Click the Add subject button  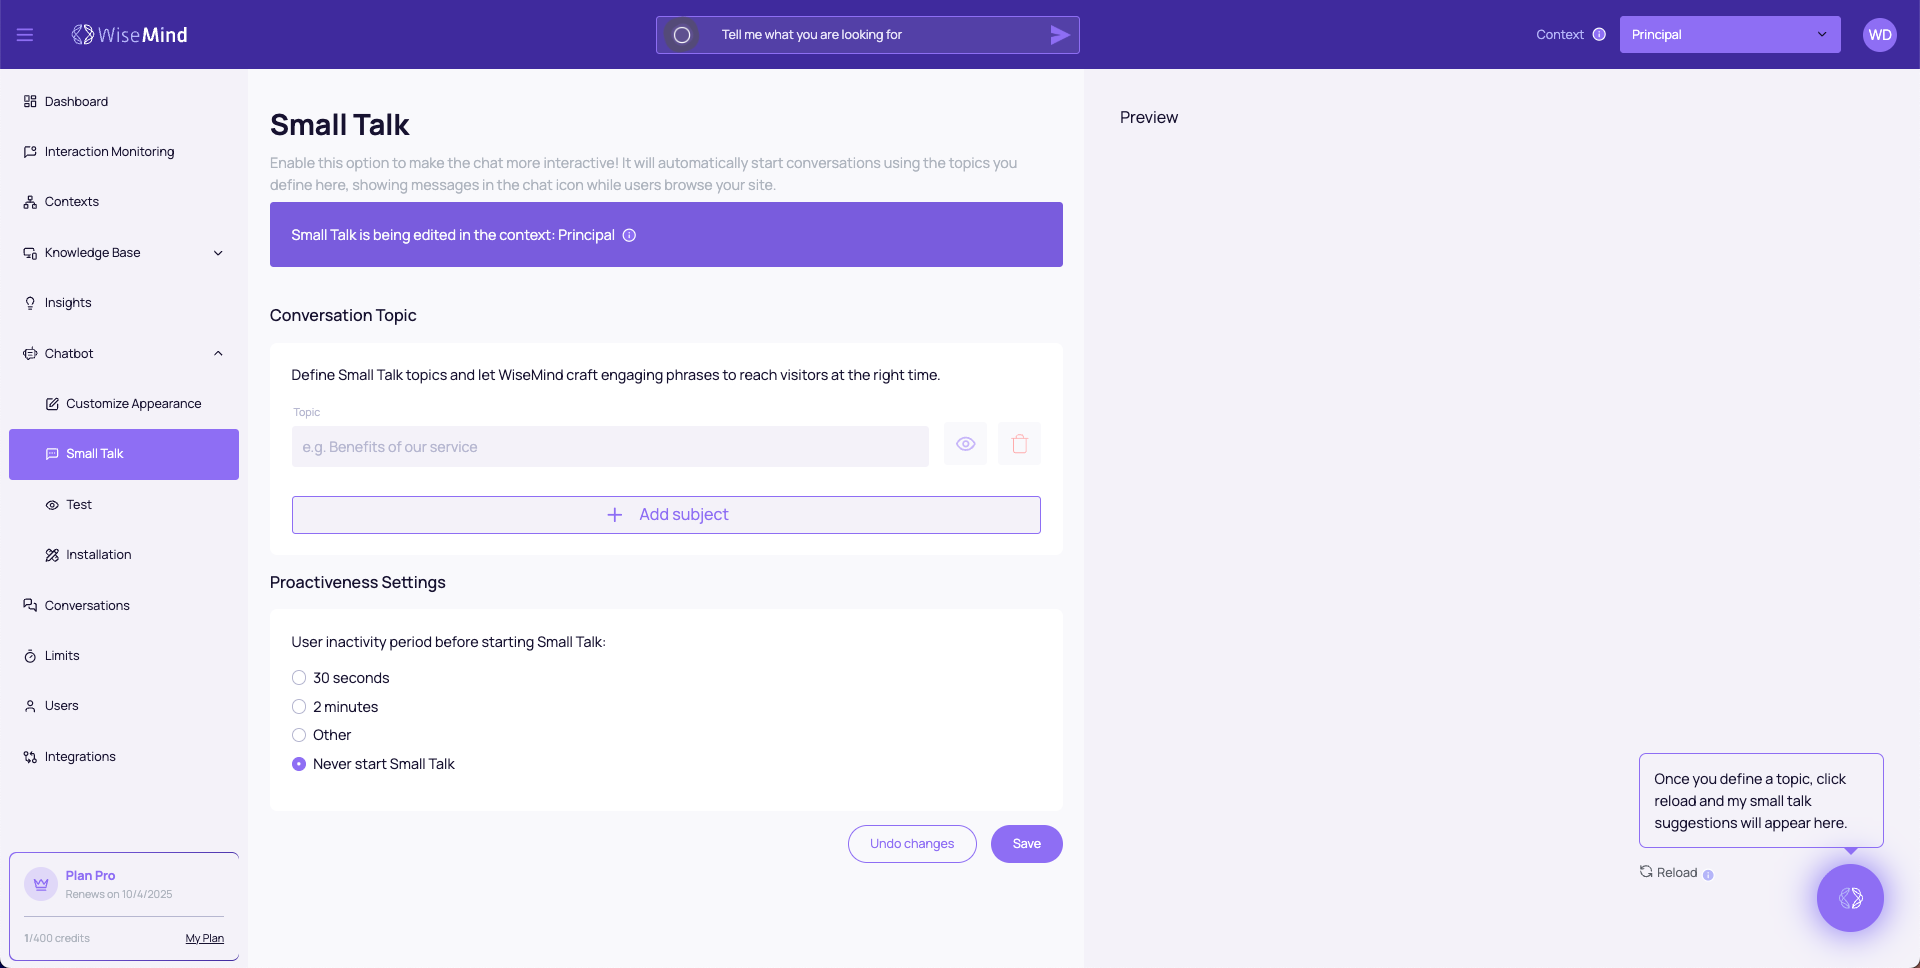point(666,515)
